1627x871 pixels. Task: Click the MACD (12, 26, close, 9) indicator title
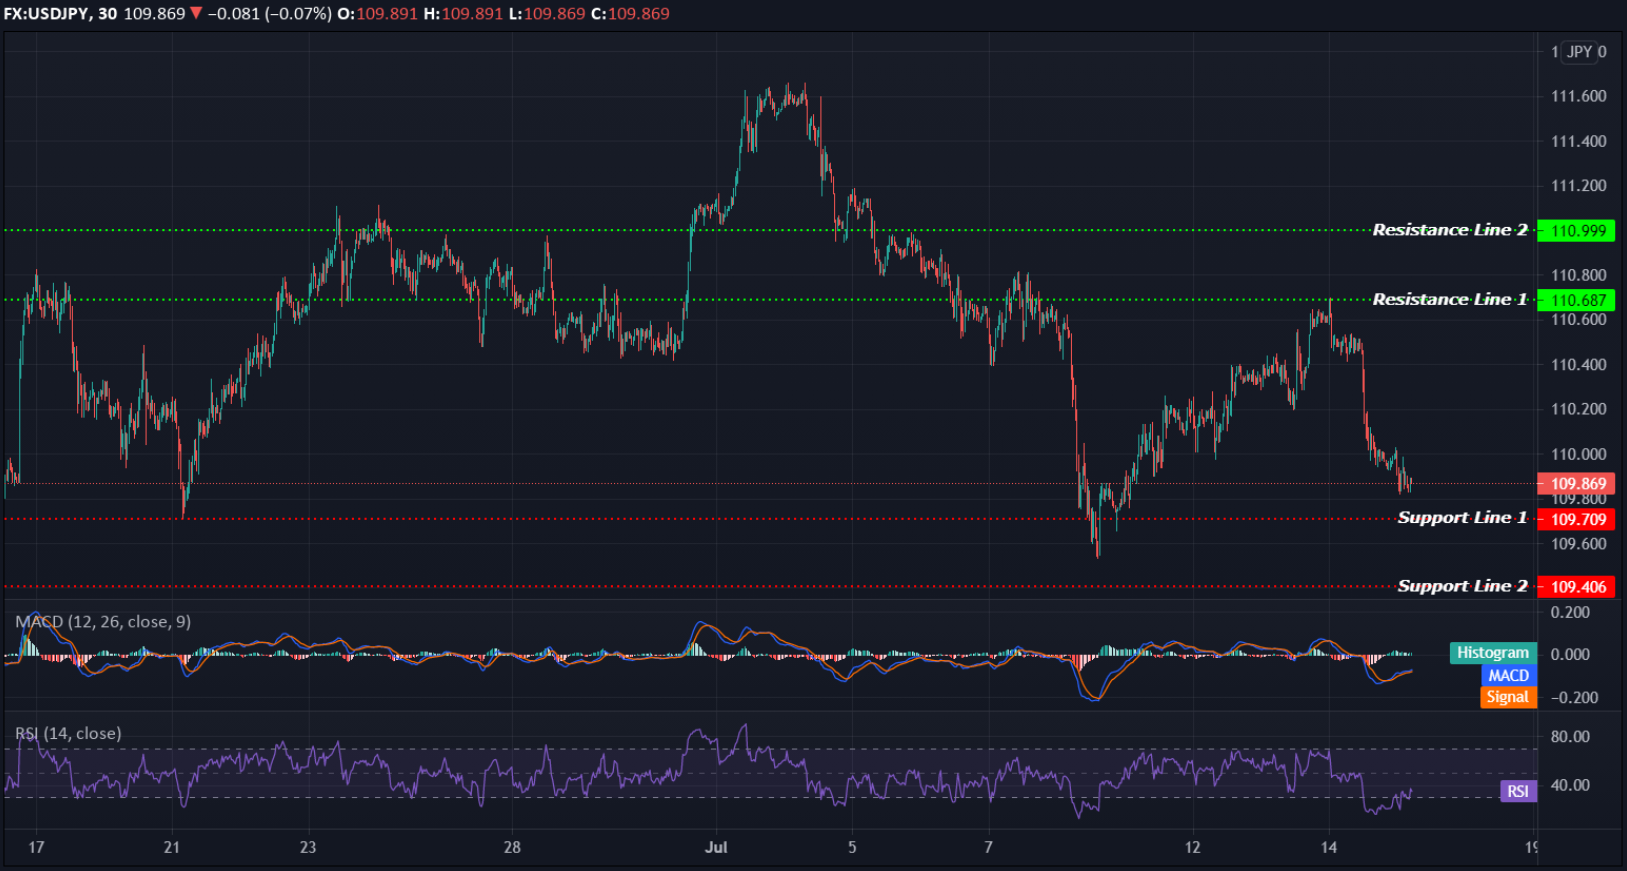[103, 622]
